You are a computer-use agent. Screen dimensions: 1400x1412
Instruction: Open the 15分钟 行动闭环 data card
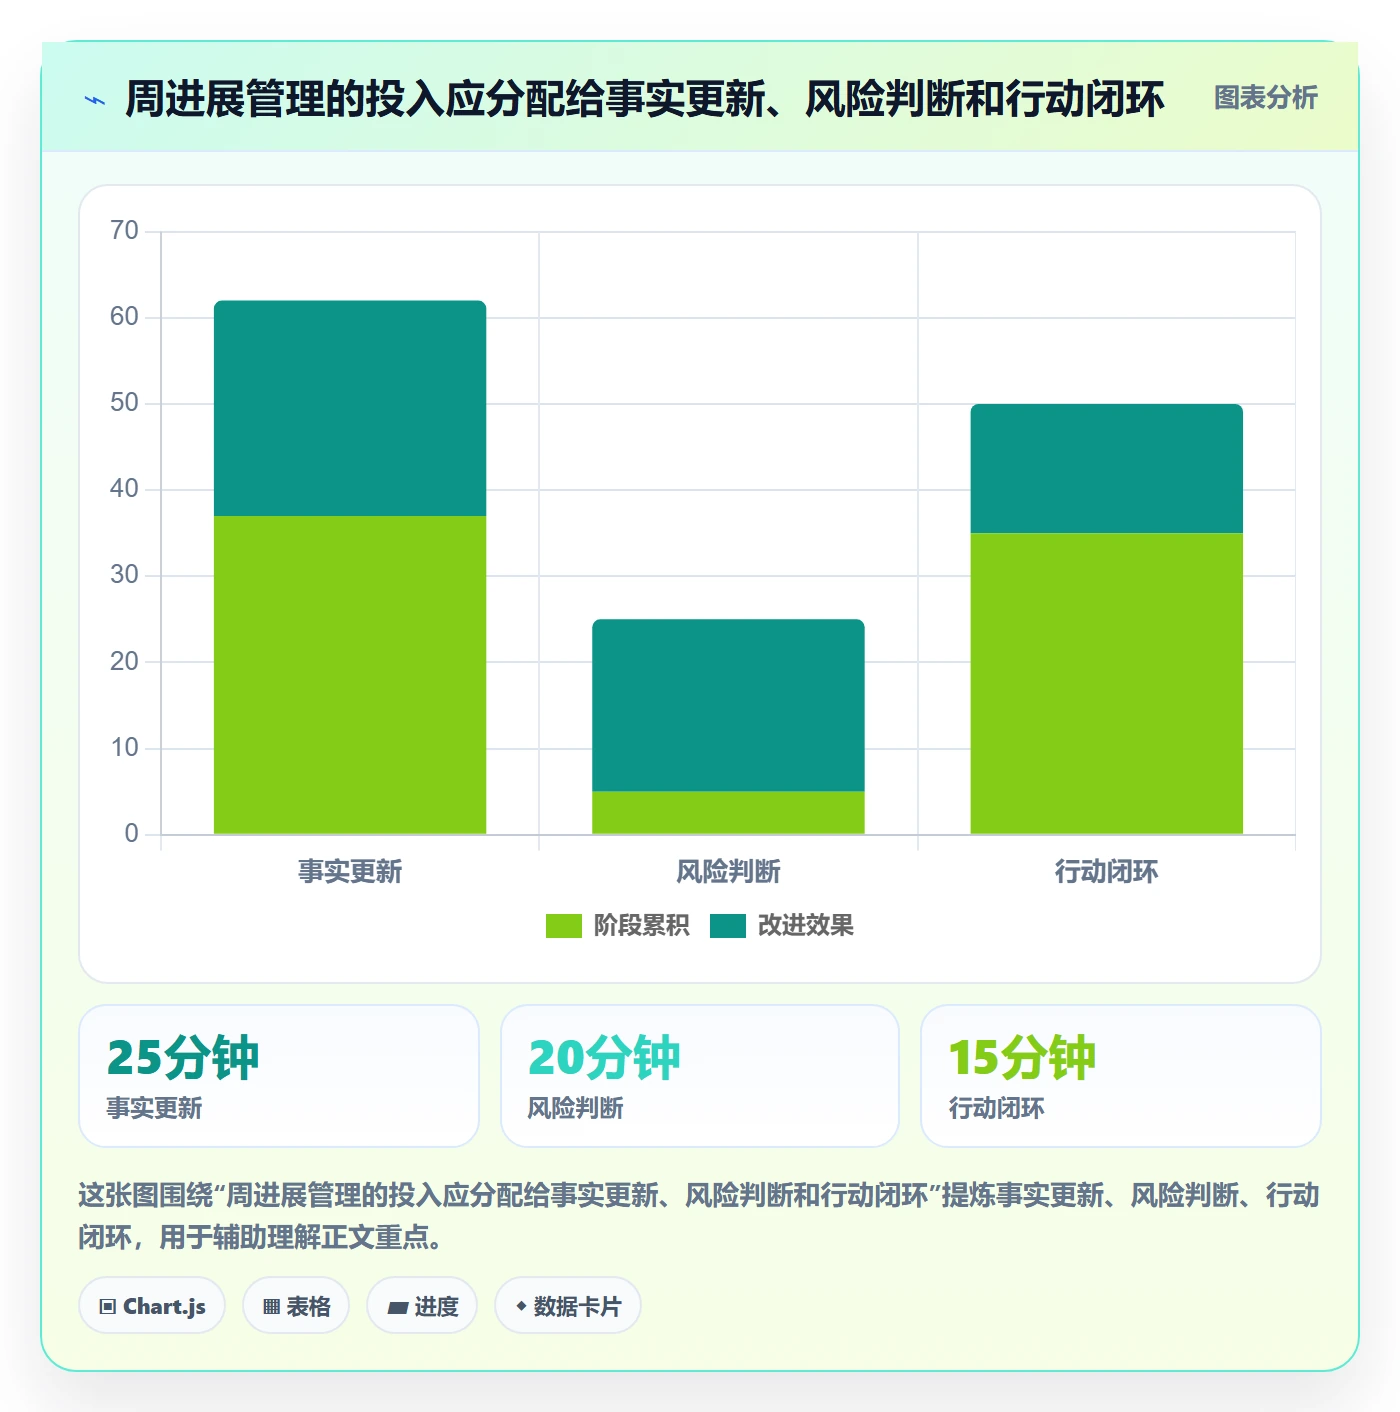point(1121,1076)
